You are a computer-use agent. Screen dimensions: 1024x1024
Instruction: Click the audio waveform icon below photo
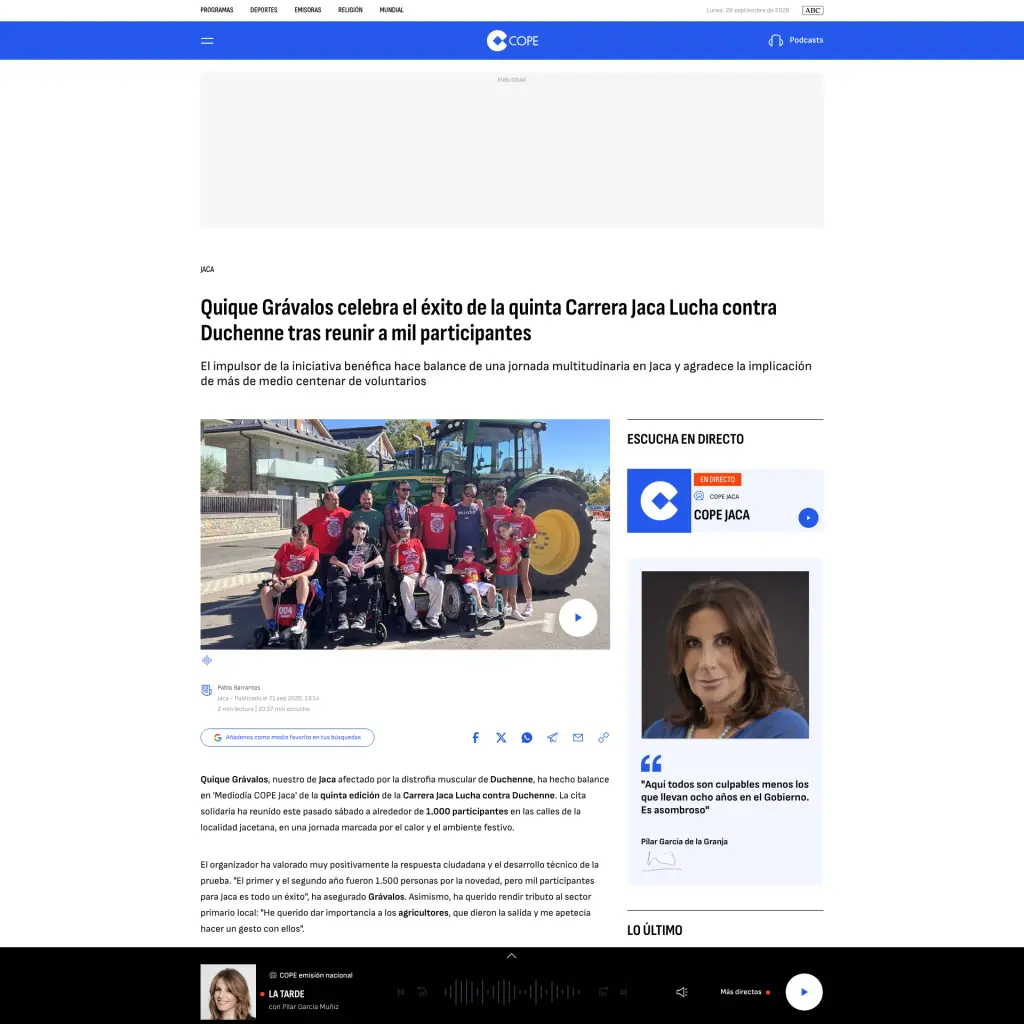point(207,660)
